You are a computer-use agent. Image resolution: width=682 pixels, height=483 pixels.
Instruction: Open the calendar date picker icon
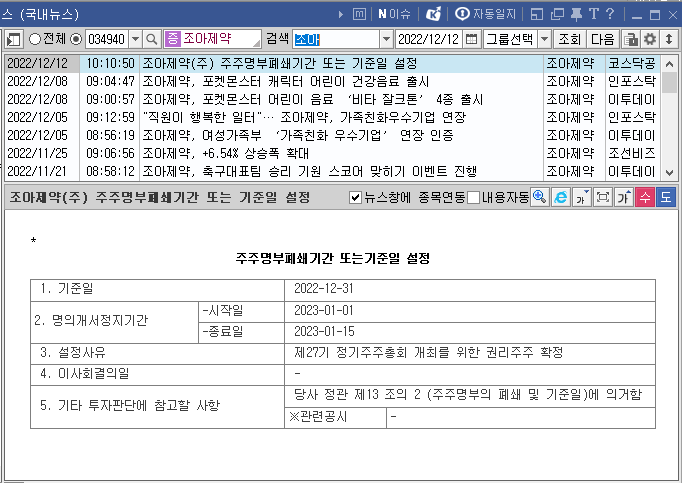click(x=471, y=40)
